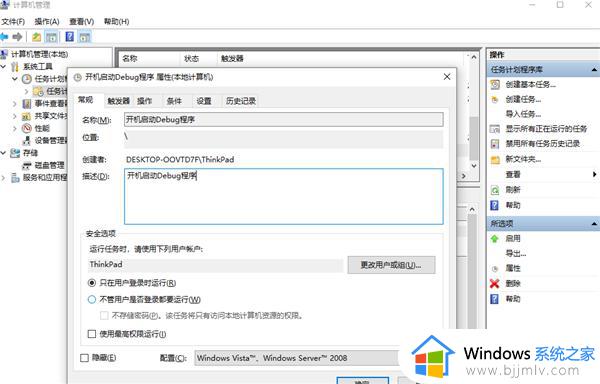Collapse the 任务计划程序库 actions section
Image resolution: width=600 pixels, height=384 pixels.
coord(594,70)
